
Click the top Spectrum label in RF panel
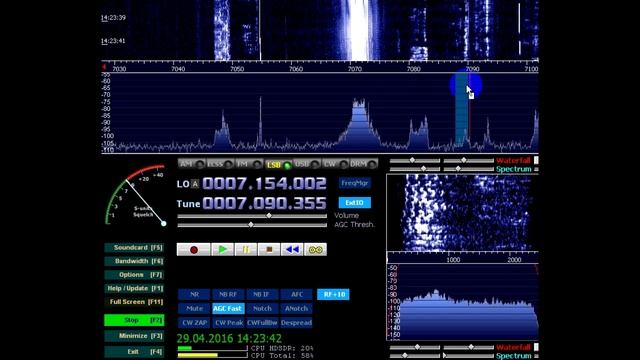[x=514, y=169]
